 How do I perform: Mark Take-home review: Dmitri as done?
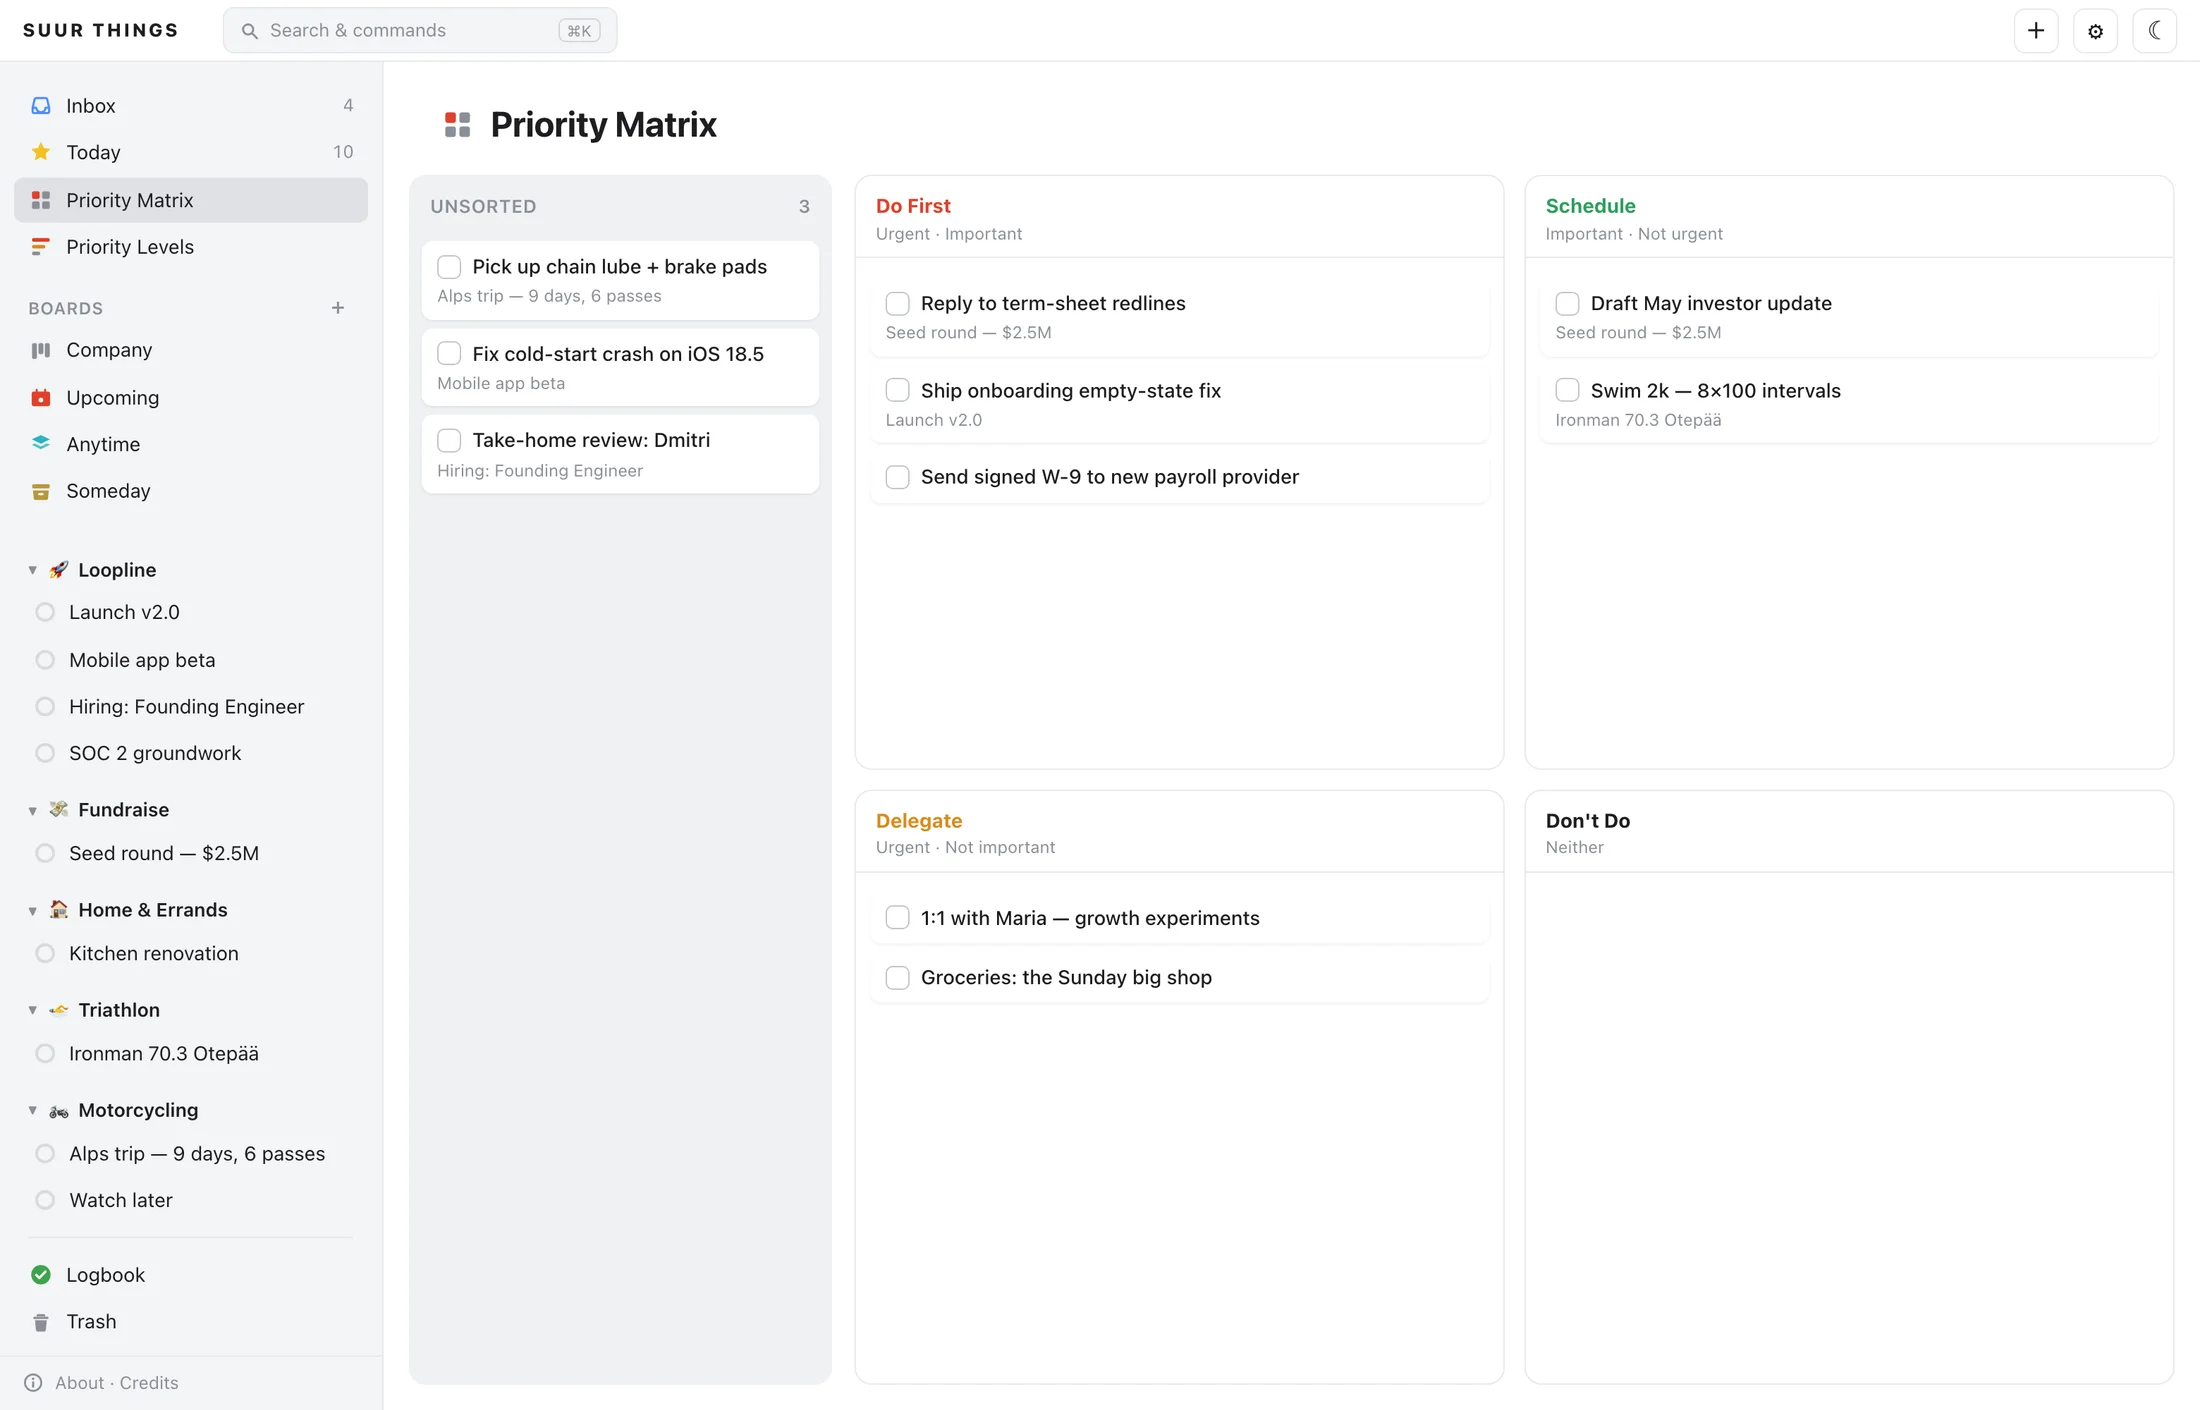pos(449,440)
